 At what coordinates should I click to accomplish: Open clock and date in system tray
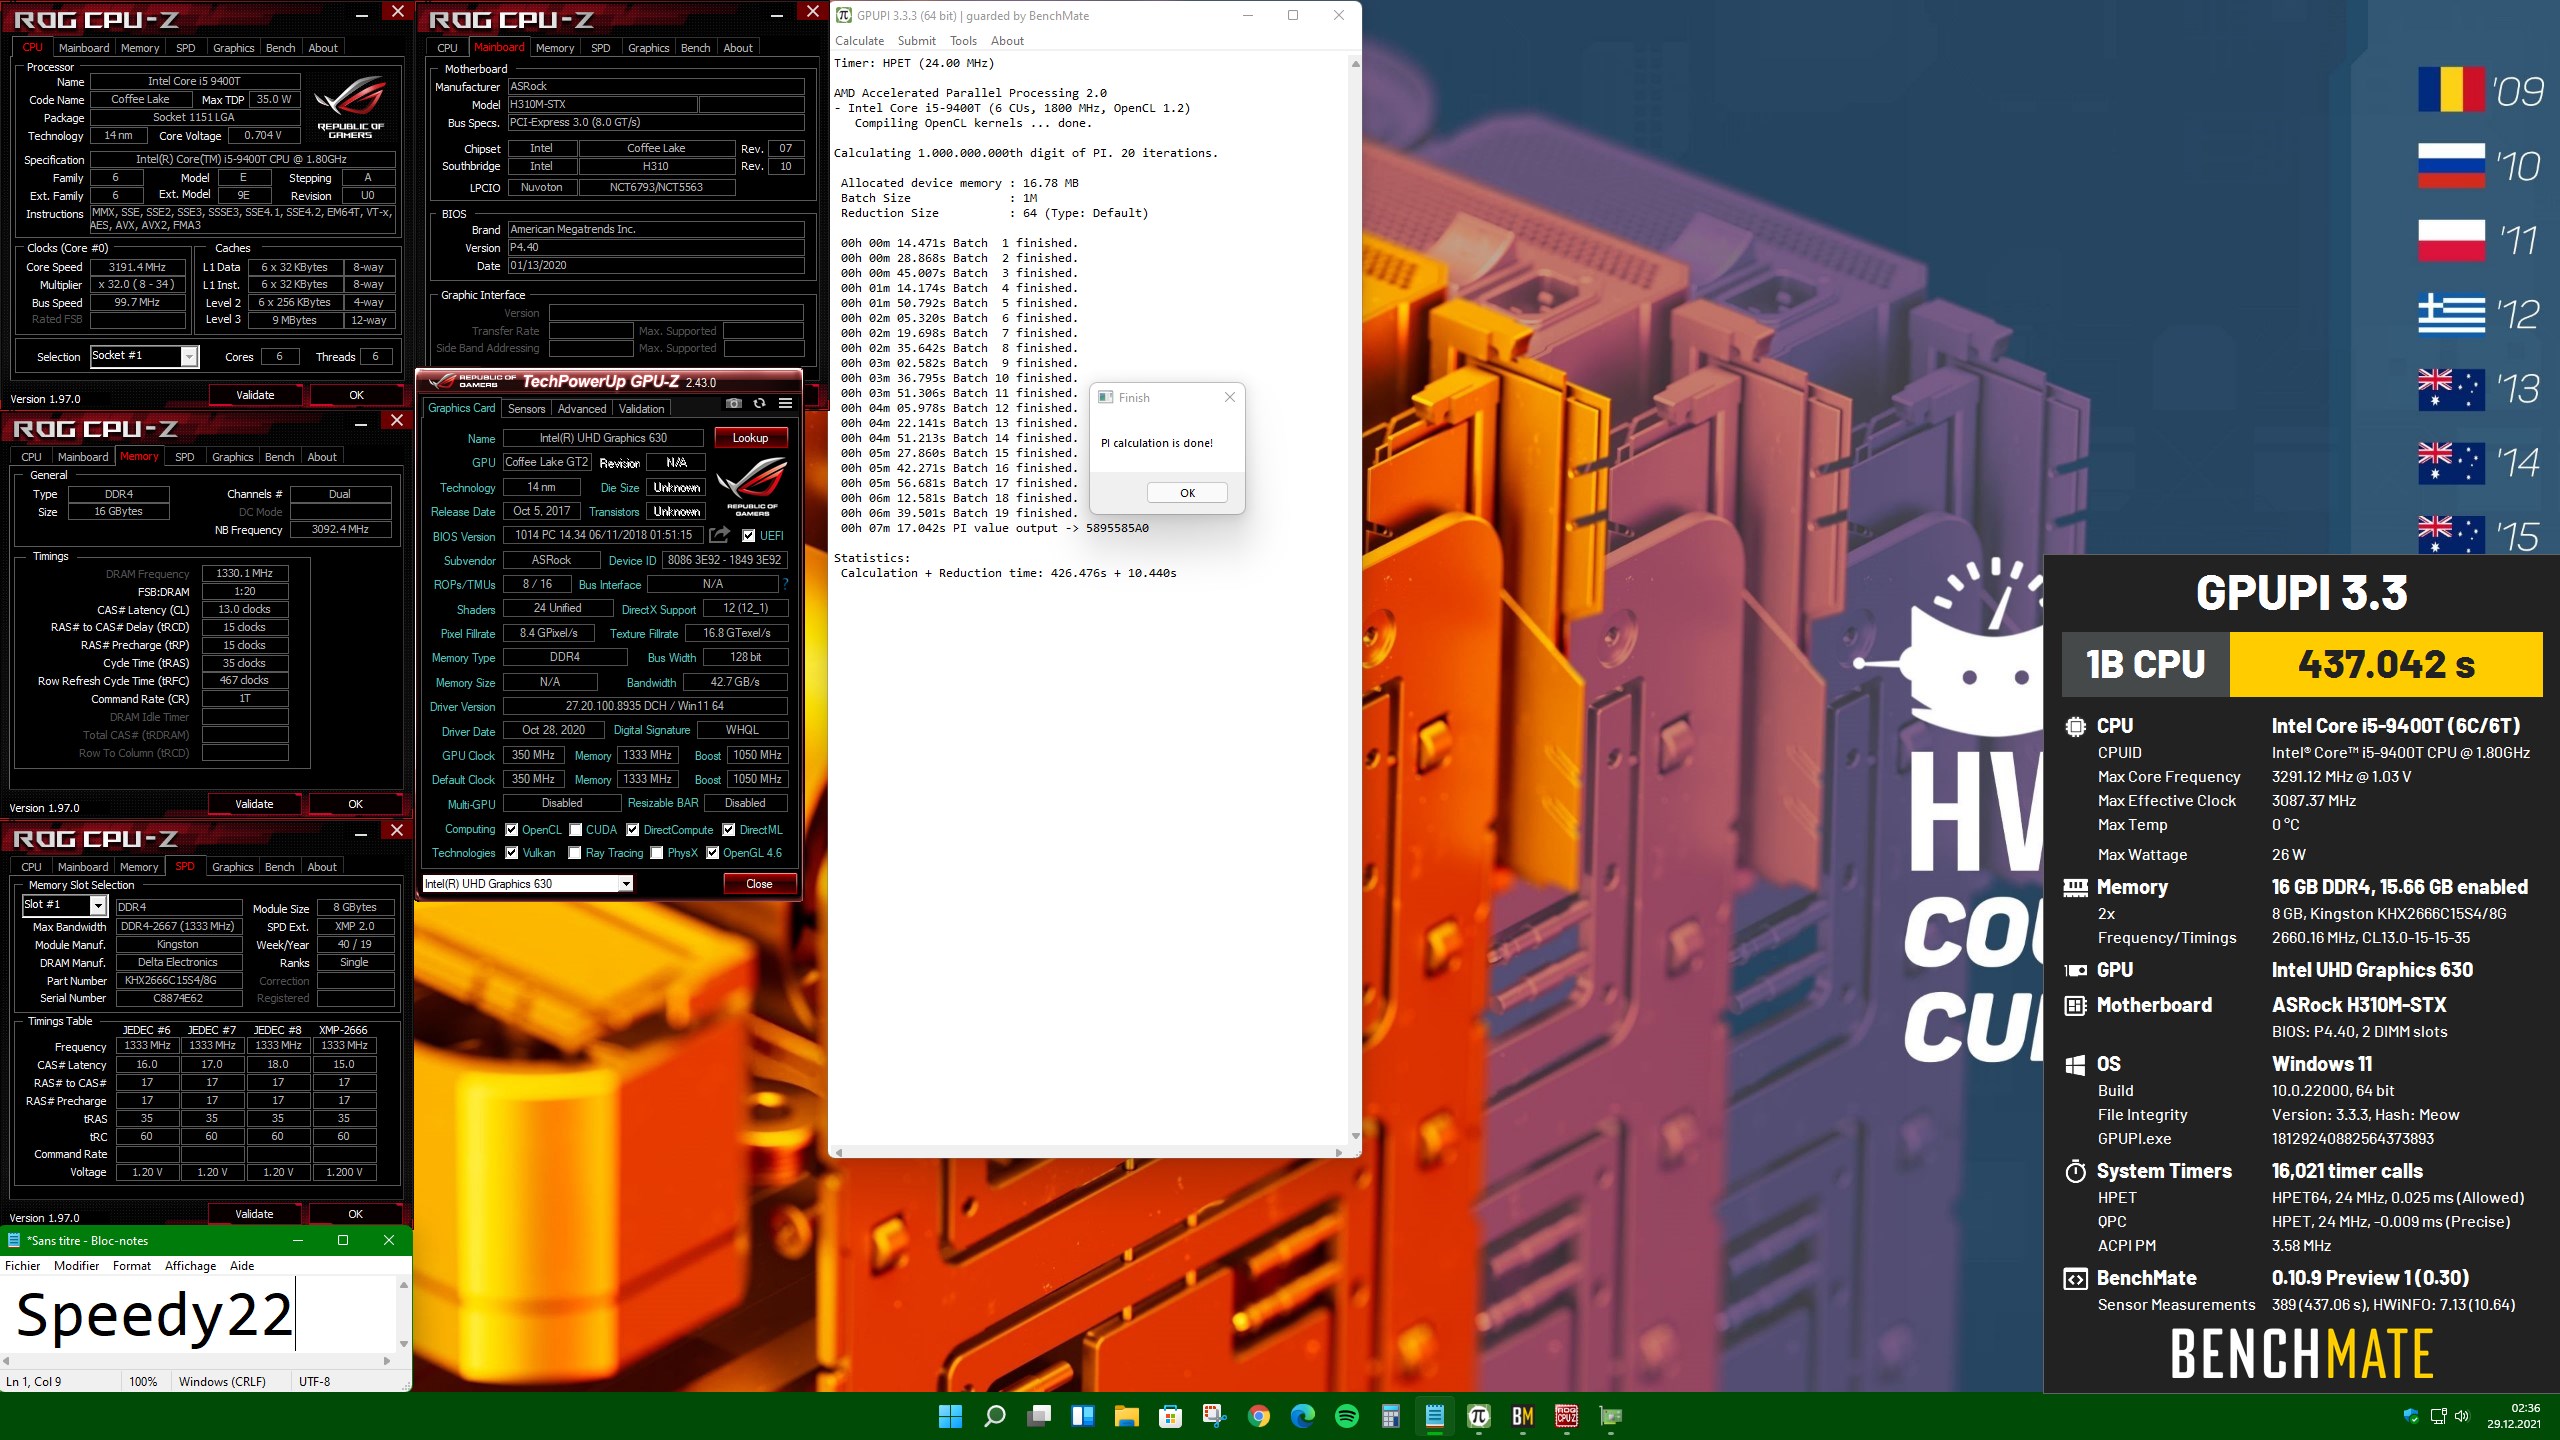[2514, 1416]
